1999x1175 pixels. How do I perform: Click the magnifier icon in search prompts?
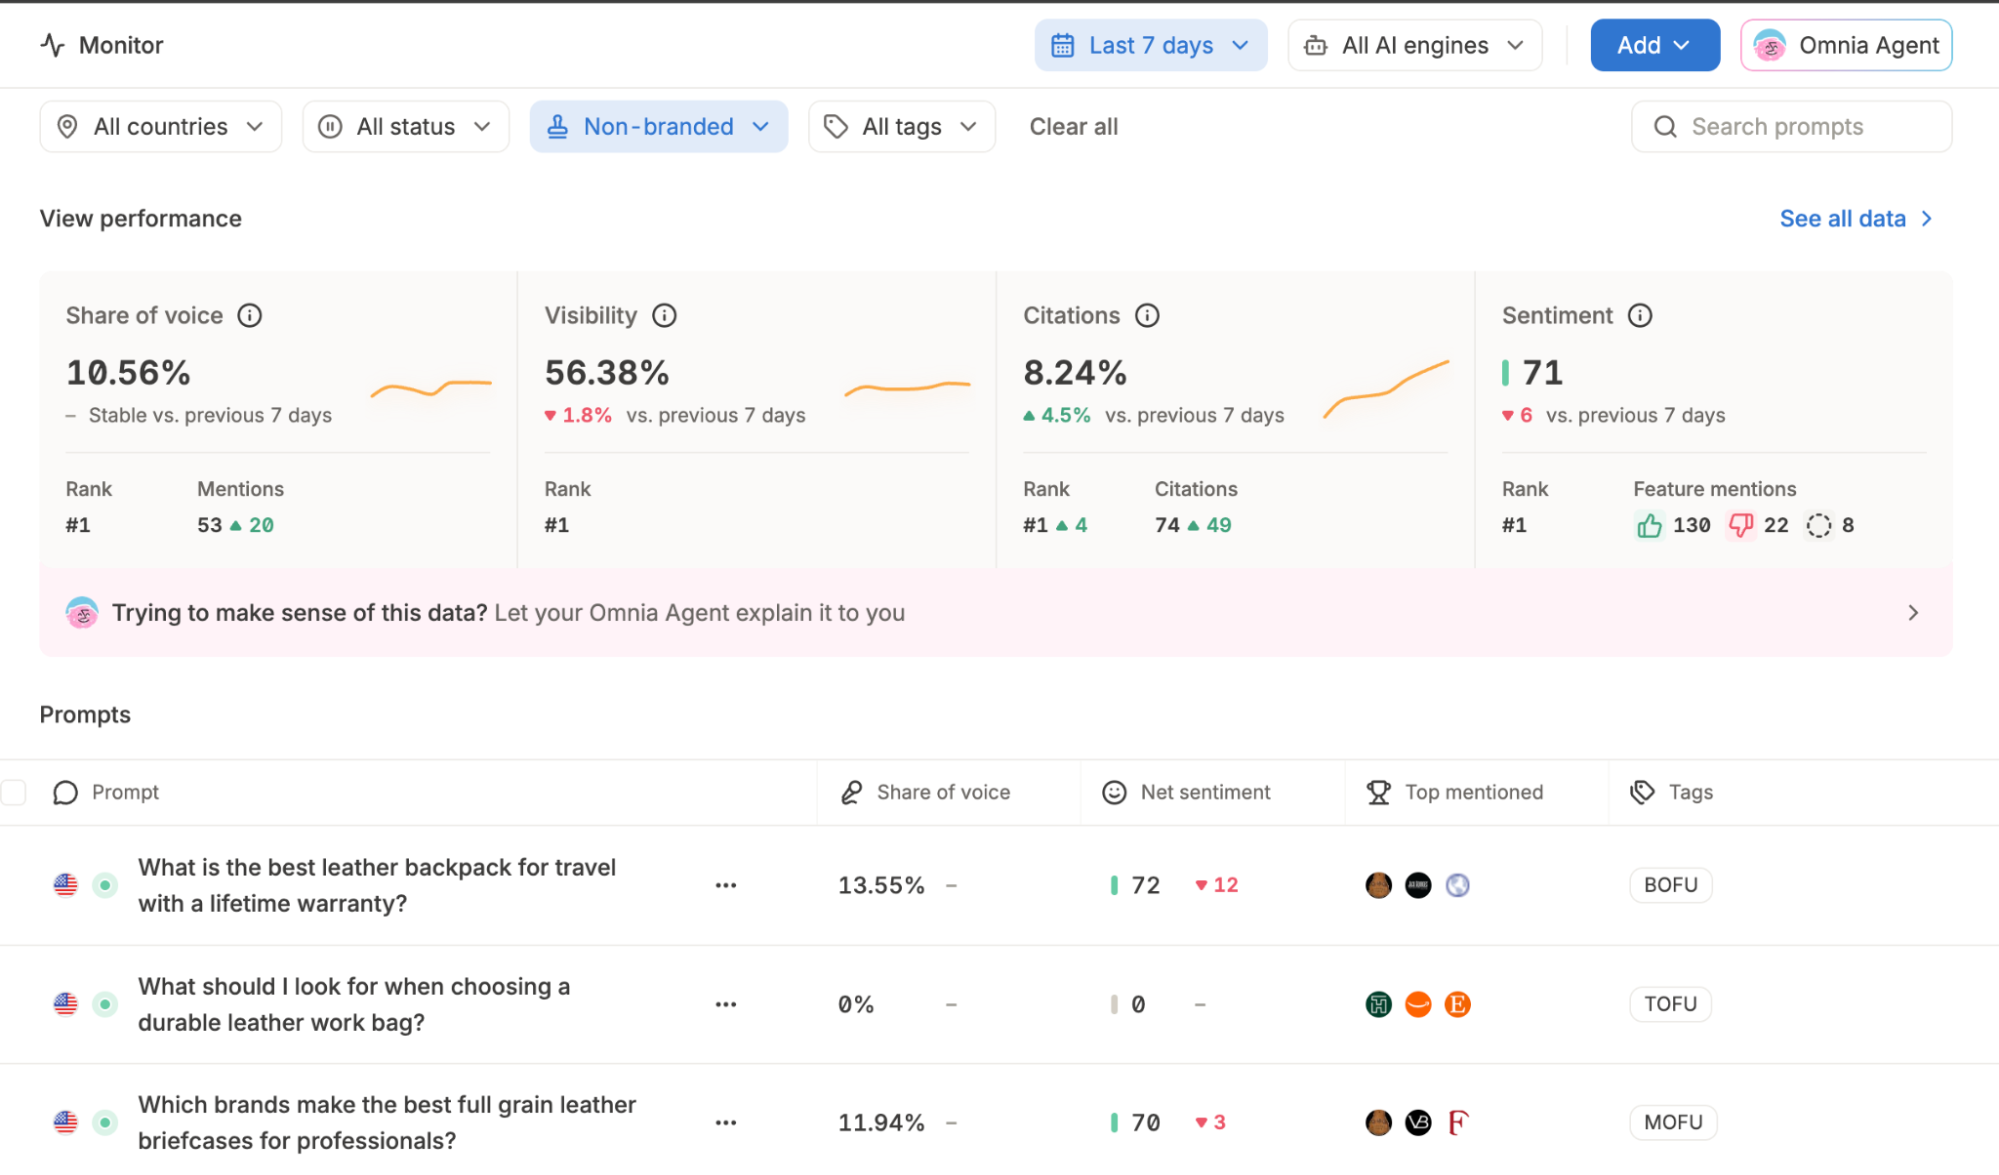pos(1665,127)
